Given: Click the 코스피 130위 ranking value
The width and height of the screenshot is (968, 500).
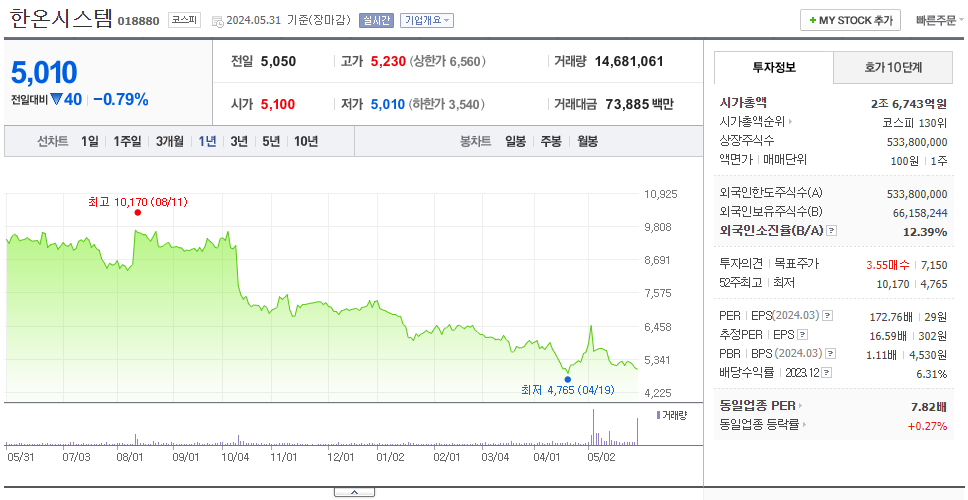Looking at the screenshot, I should [915, 123].
